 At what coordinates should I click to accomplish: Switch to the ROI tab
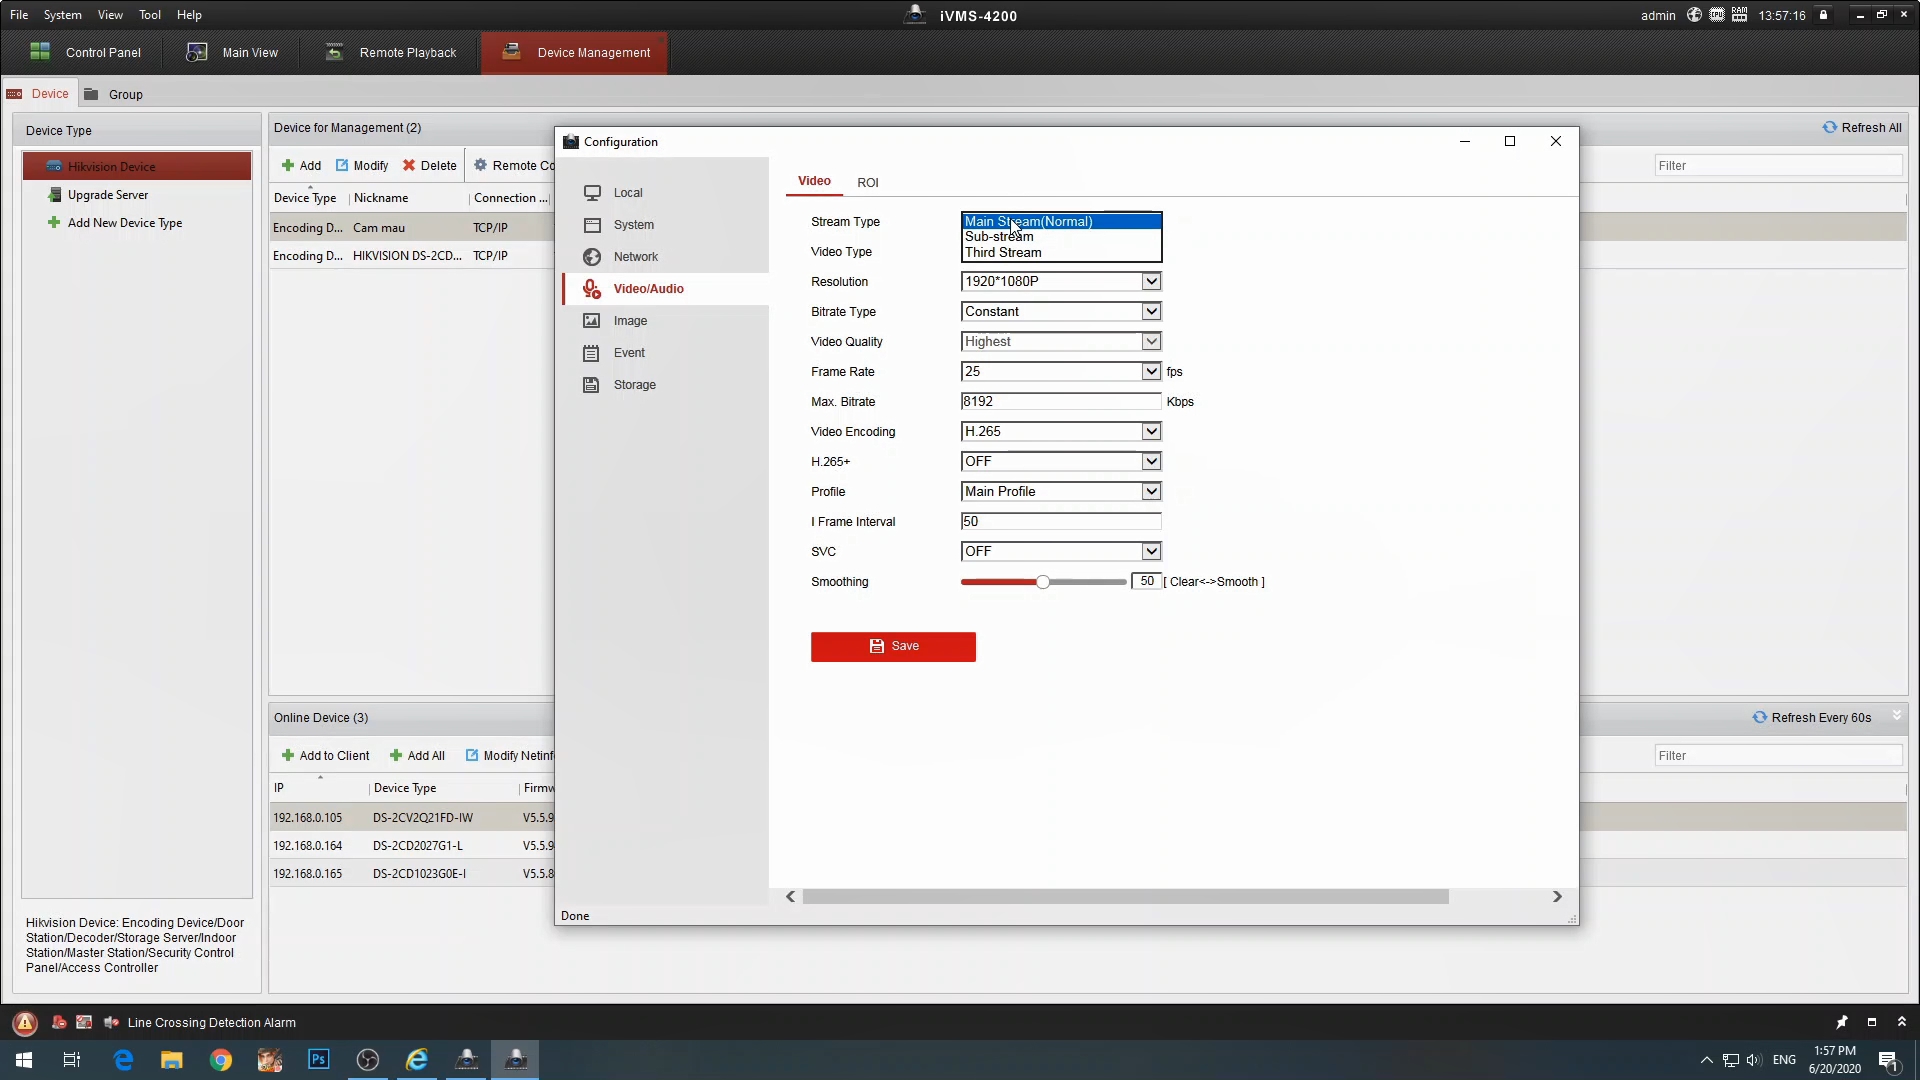pos(868,182)
